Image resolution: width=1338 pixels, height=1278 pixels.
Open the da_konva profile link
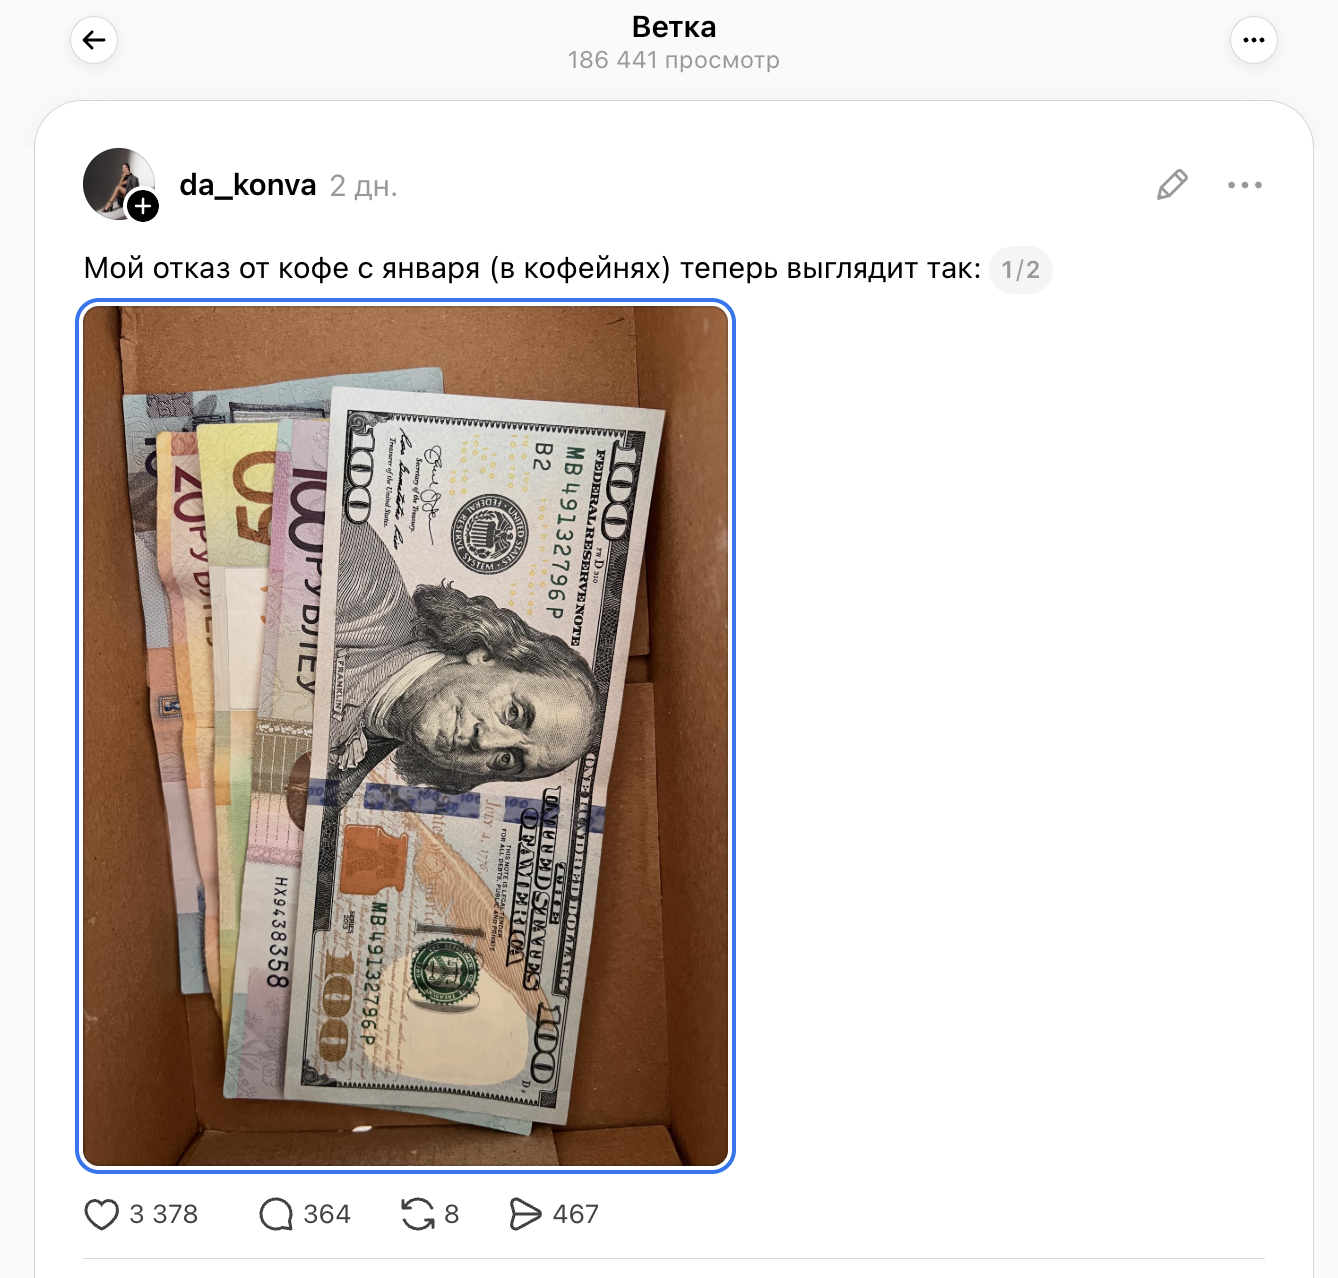pyautogui.click(x=248, y=185)
